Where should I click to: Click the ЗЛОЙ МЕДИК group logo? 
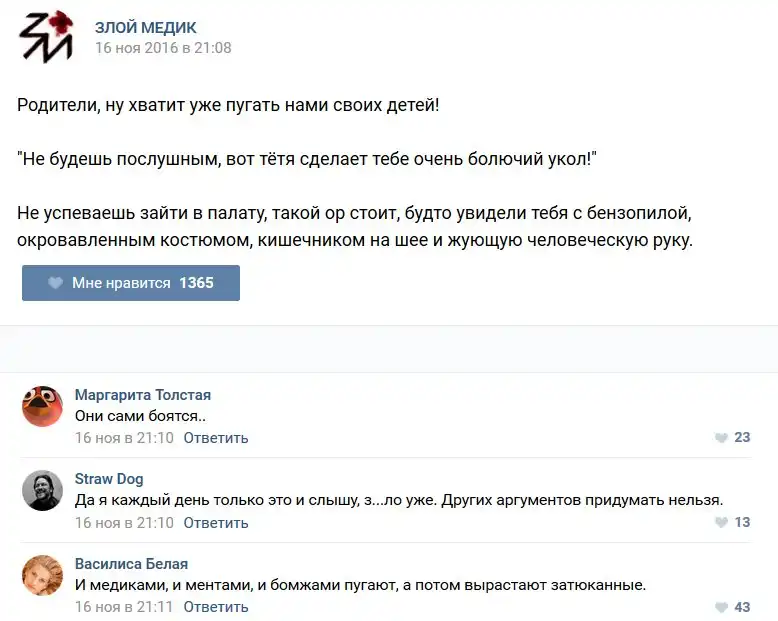pyautogui.click(x=46, y=37)
